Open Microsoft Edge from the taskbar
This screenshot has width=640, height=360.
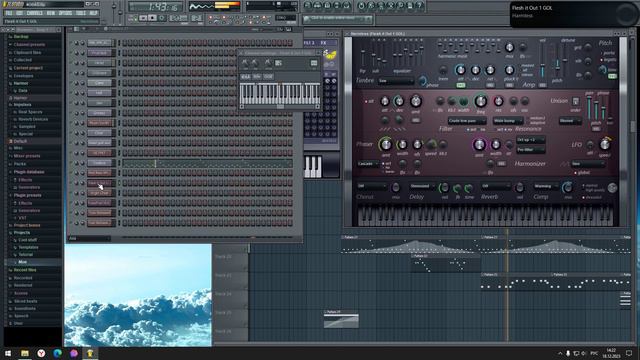(x=58, y=353)
